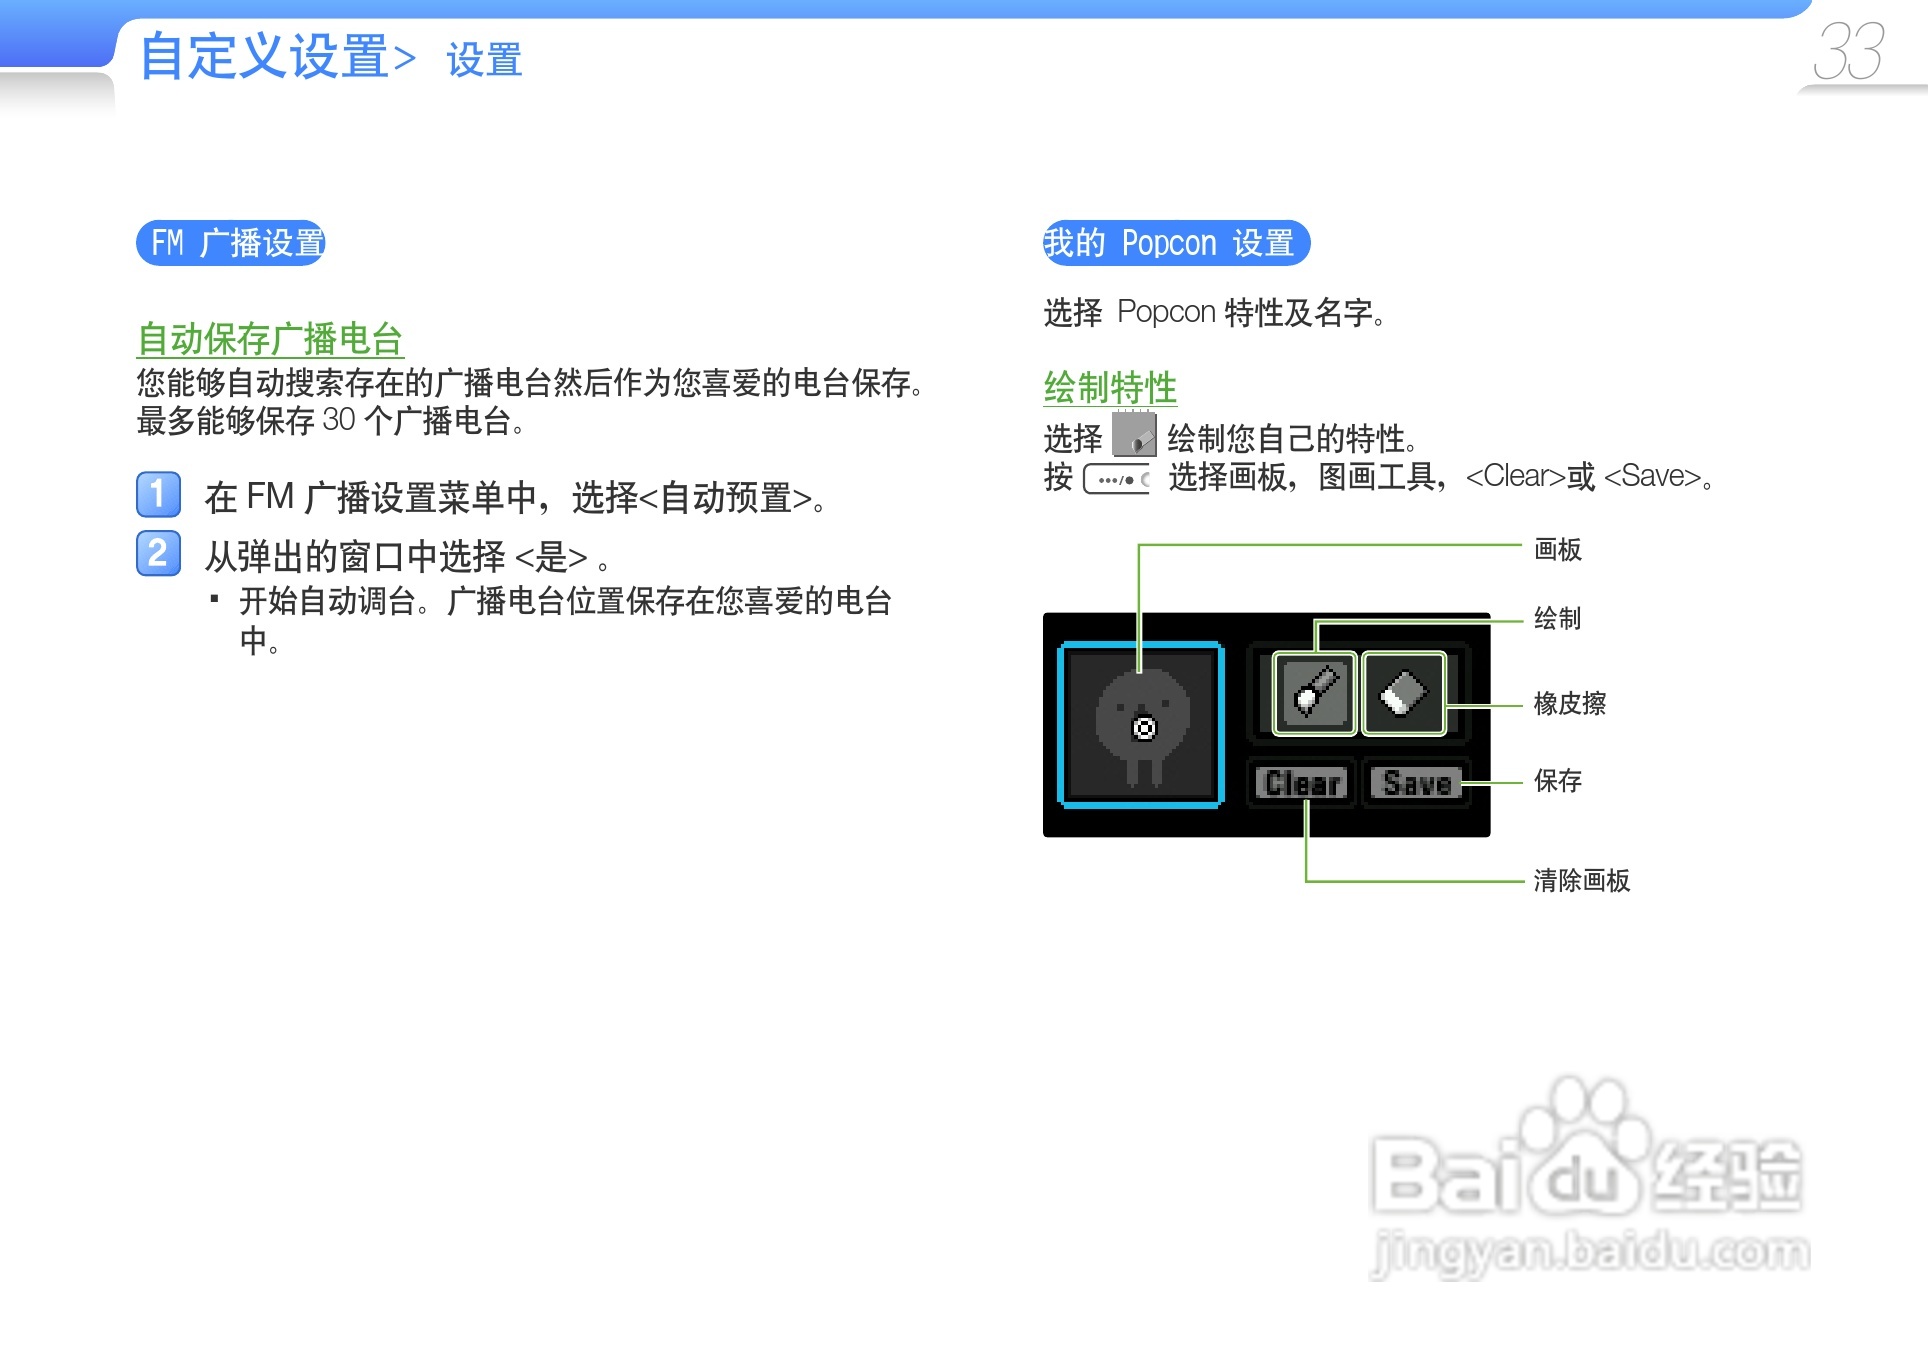Click the 清除画板 label
1928x1361 pixels.
click(x=1581, y=880)
